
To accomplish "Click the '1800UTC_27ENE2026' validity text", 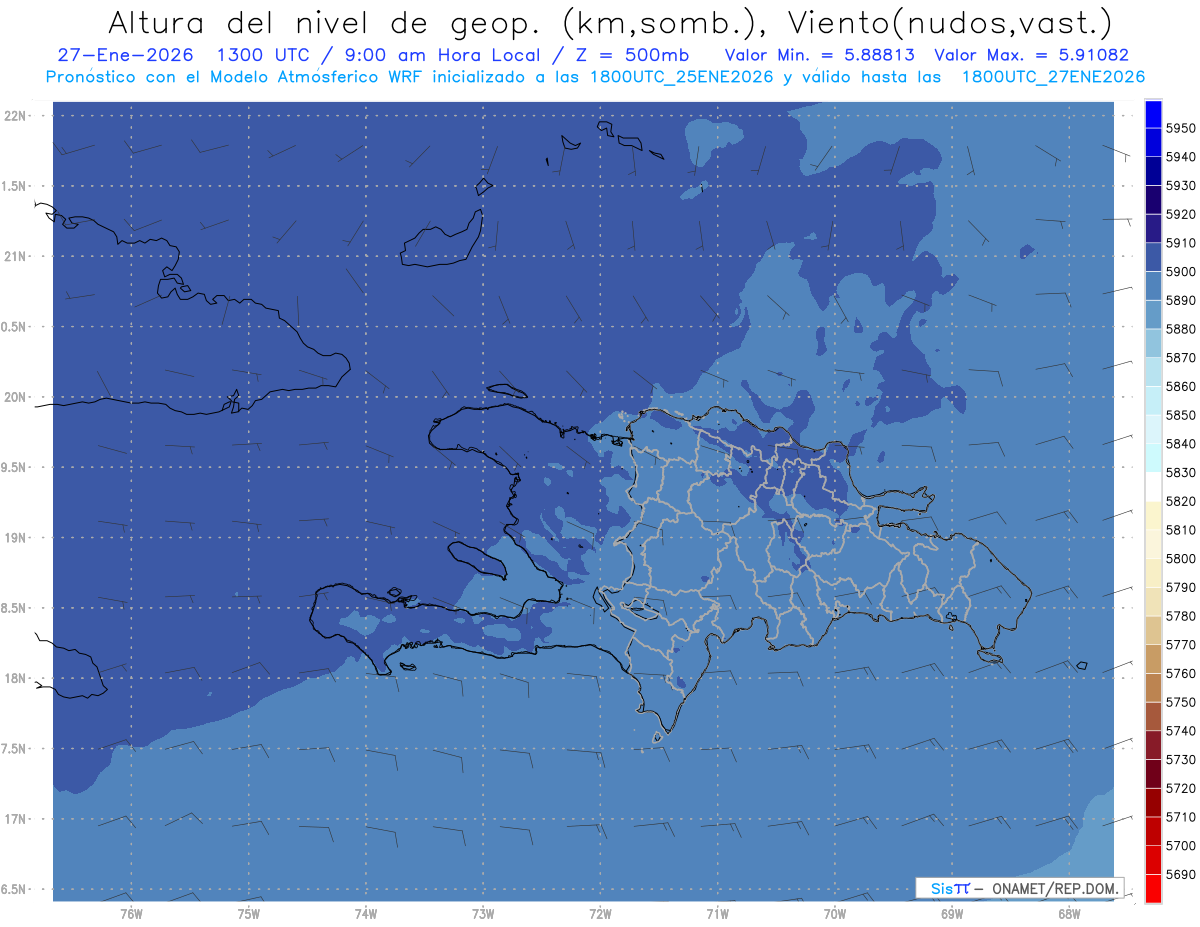I will pos(1052,77).
